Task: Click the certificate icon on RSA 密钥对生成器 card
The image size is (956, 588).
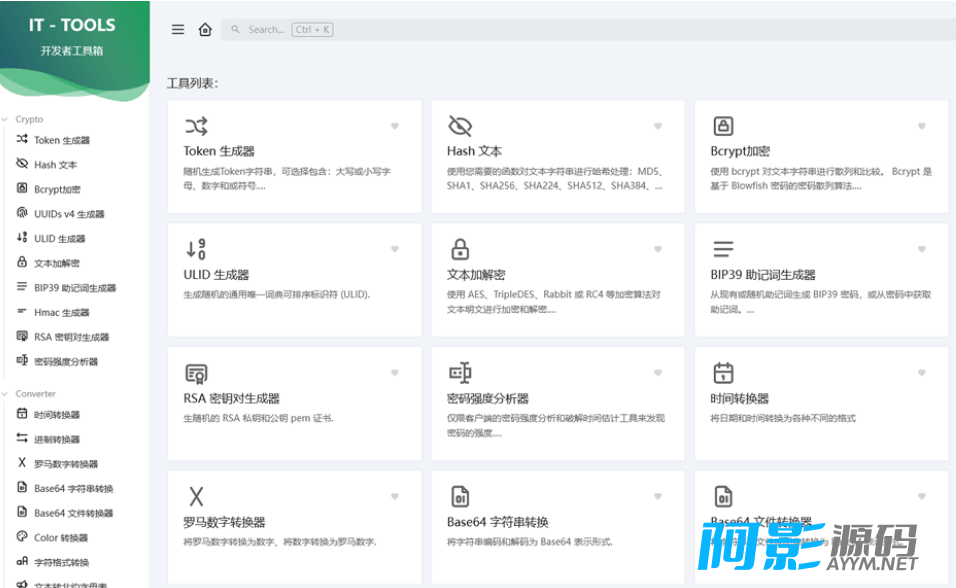Action: click(x=196, y=373)
